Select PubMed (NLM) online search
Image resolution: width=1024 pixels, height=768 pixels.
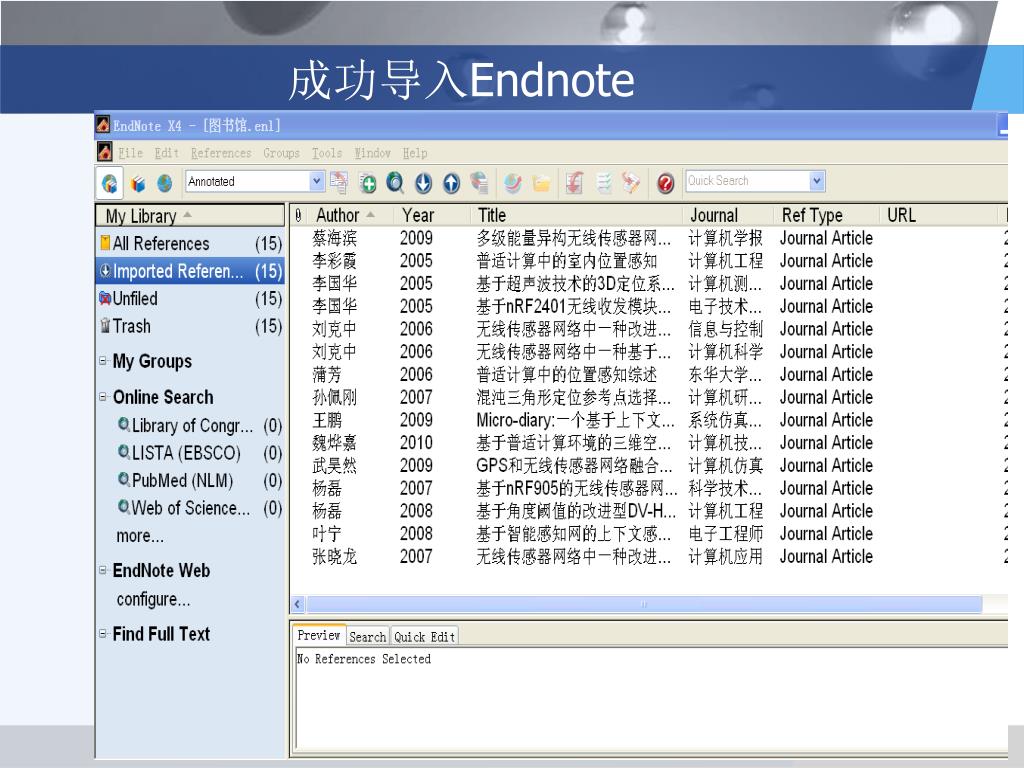(199, 481)
